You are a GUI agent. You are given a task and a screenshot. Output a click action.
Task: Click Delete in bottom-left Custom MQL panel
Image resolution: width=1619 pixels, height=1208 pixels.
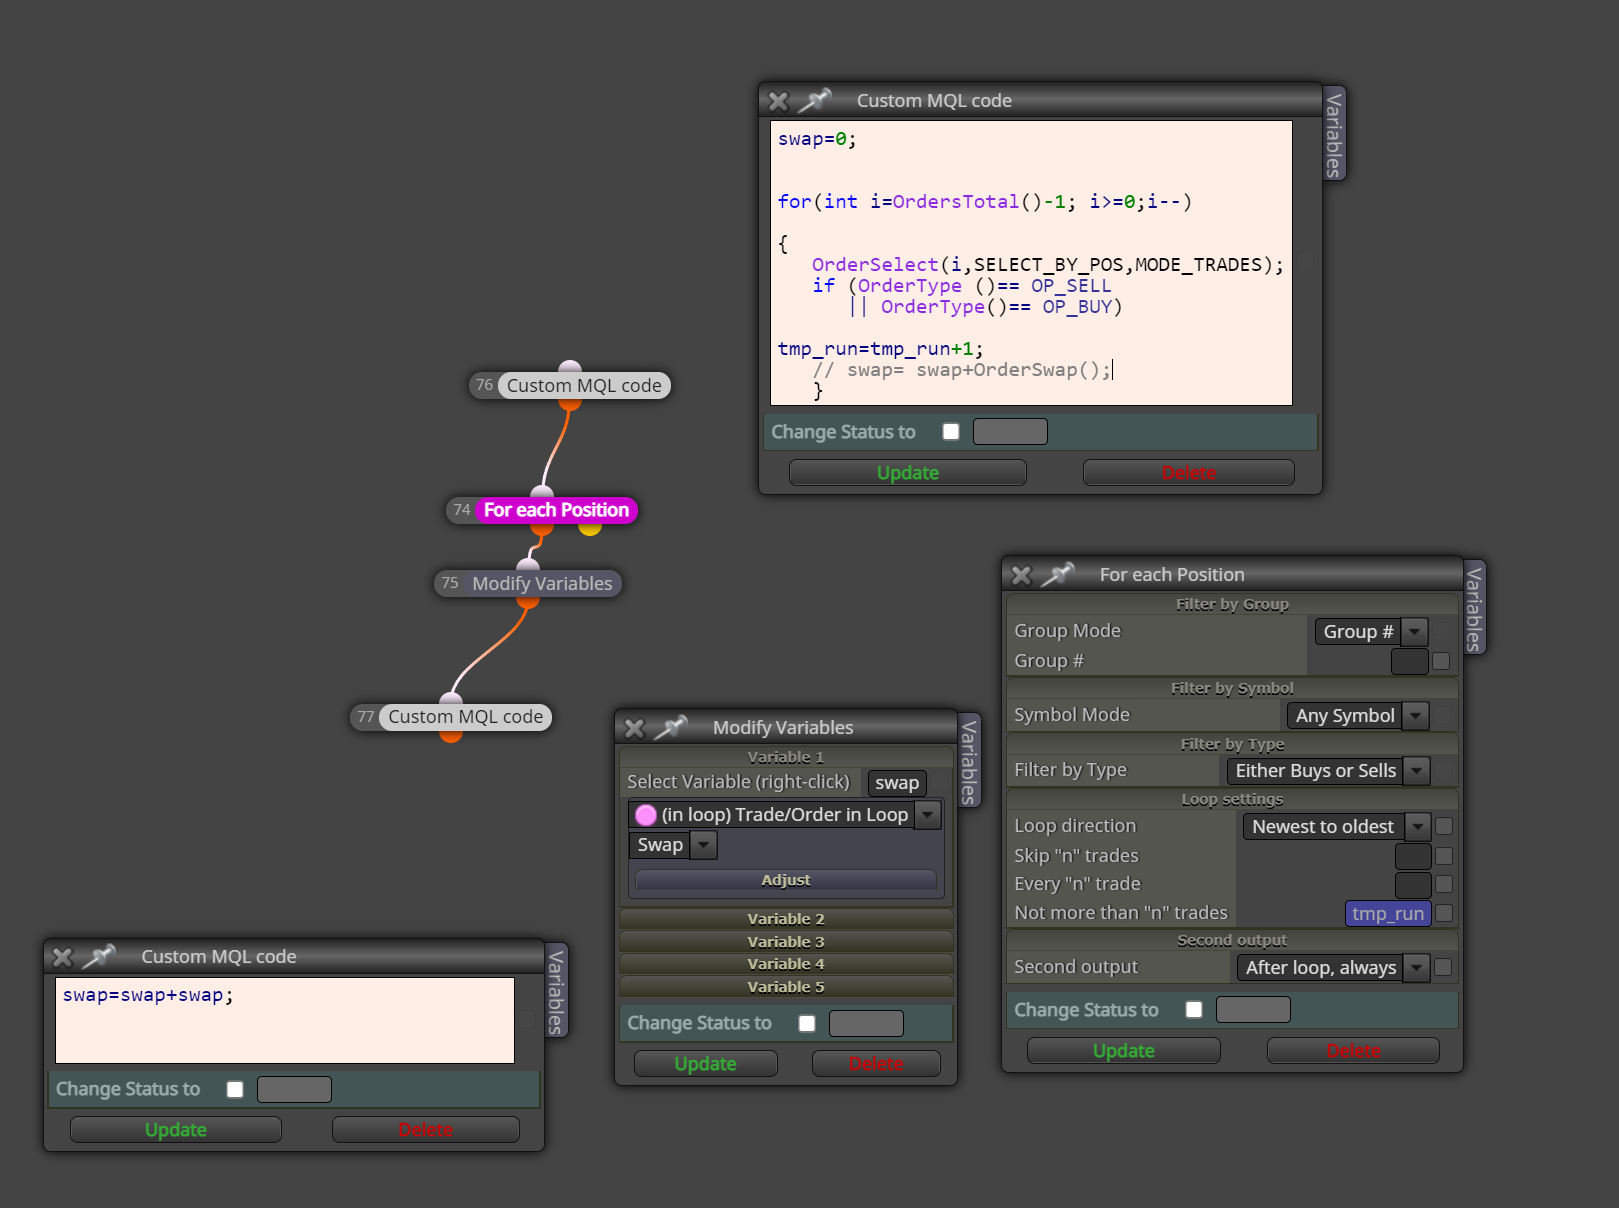coord(426,1129)
